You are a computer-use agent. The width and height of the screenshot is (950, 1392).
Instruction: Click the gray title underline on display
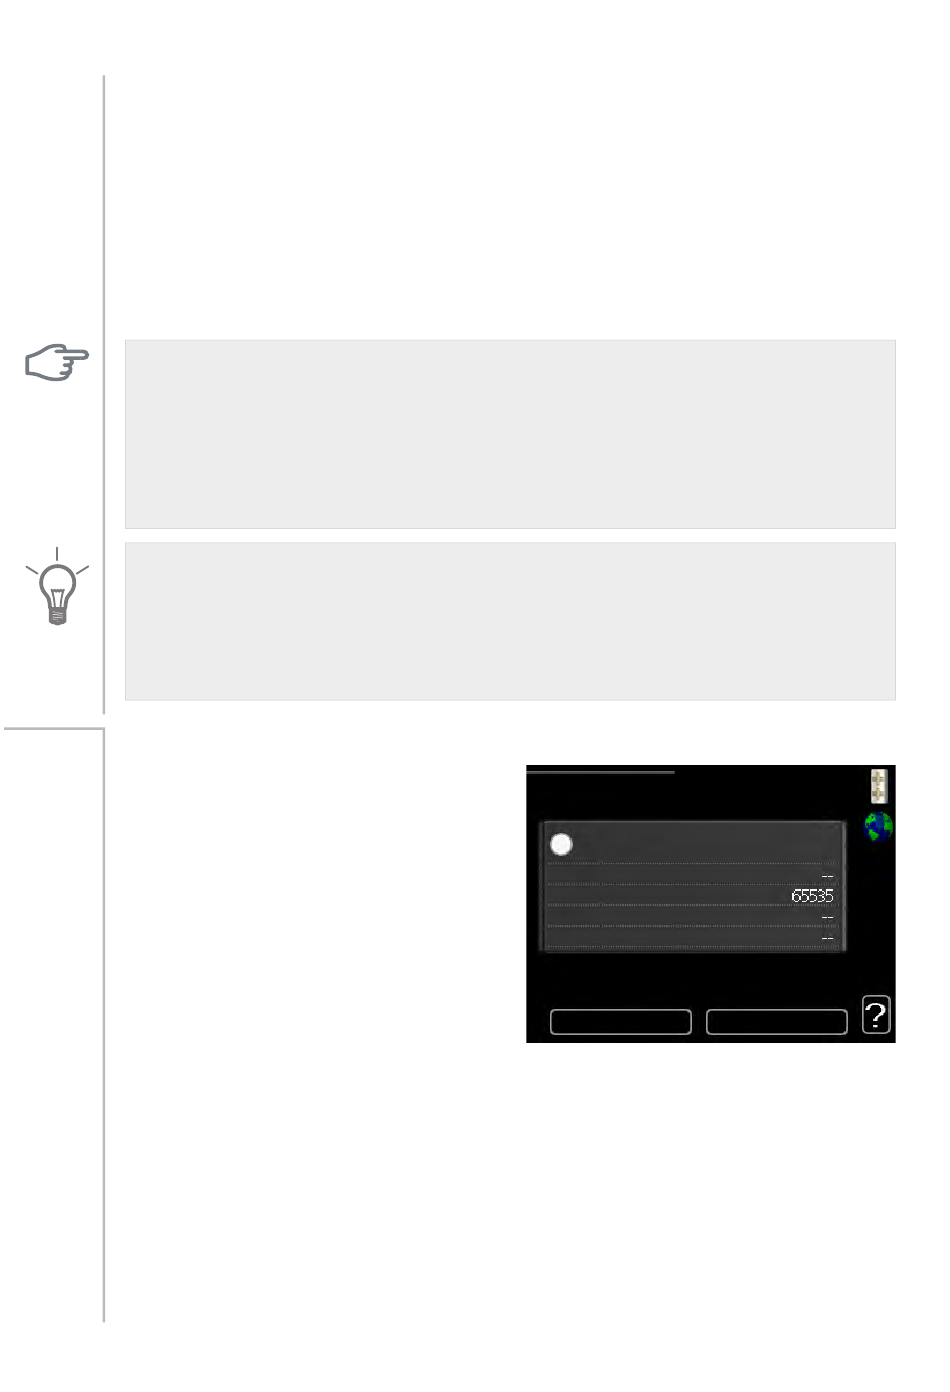pos(600,772)
